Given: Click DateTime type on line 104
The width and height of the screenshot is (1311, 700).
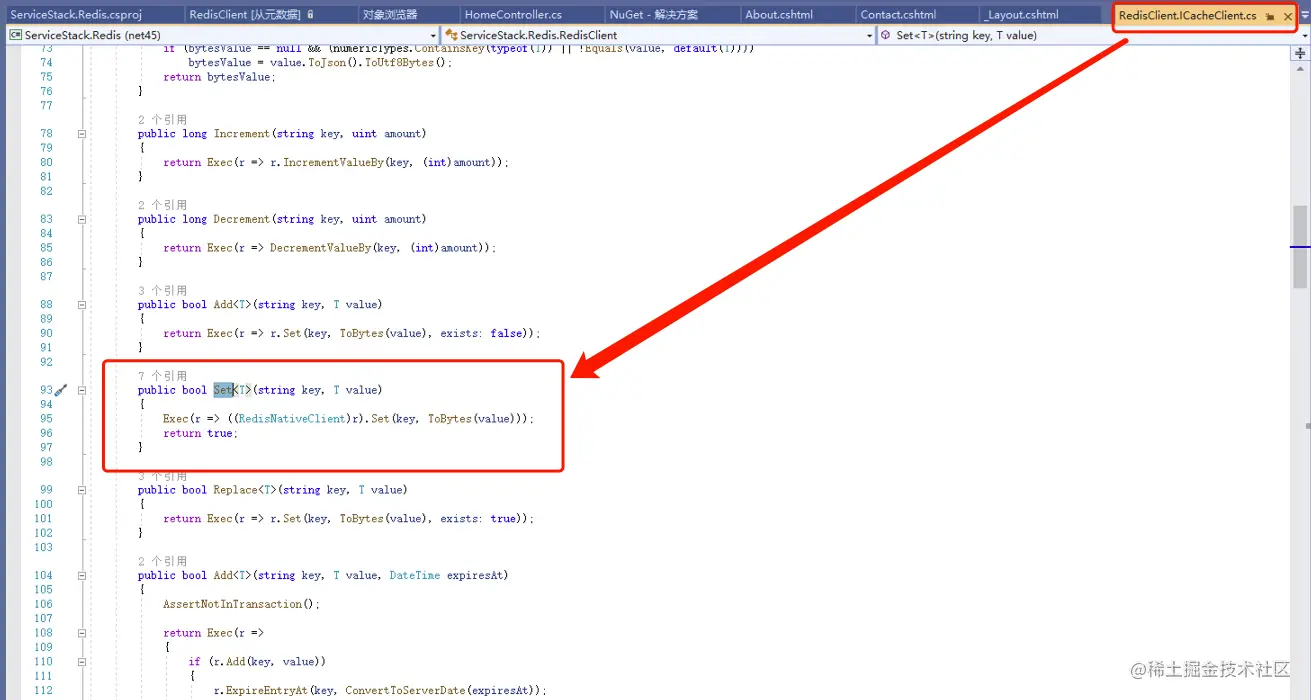Looking at the screenshot, I should (414, 576).
